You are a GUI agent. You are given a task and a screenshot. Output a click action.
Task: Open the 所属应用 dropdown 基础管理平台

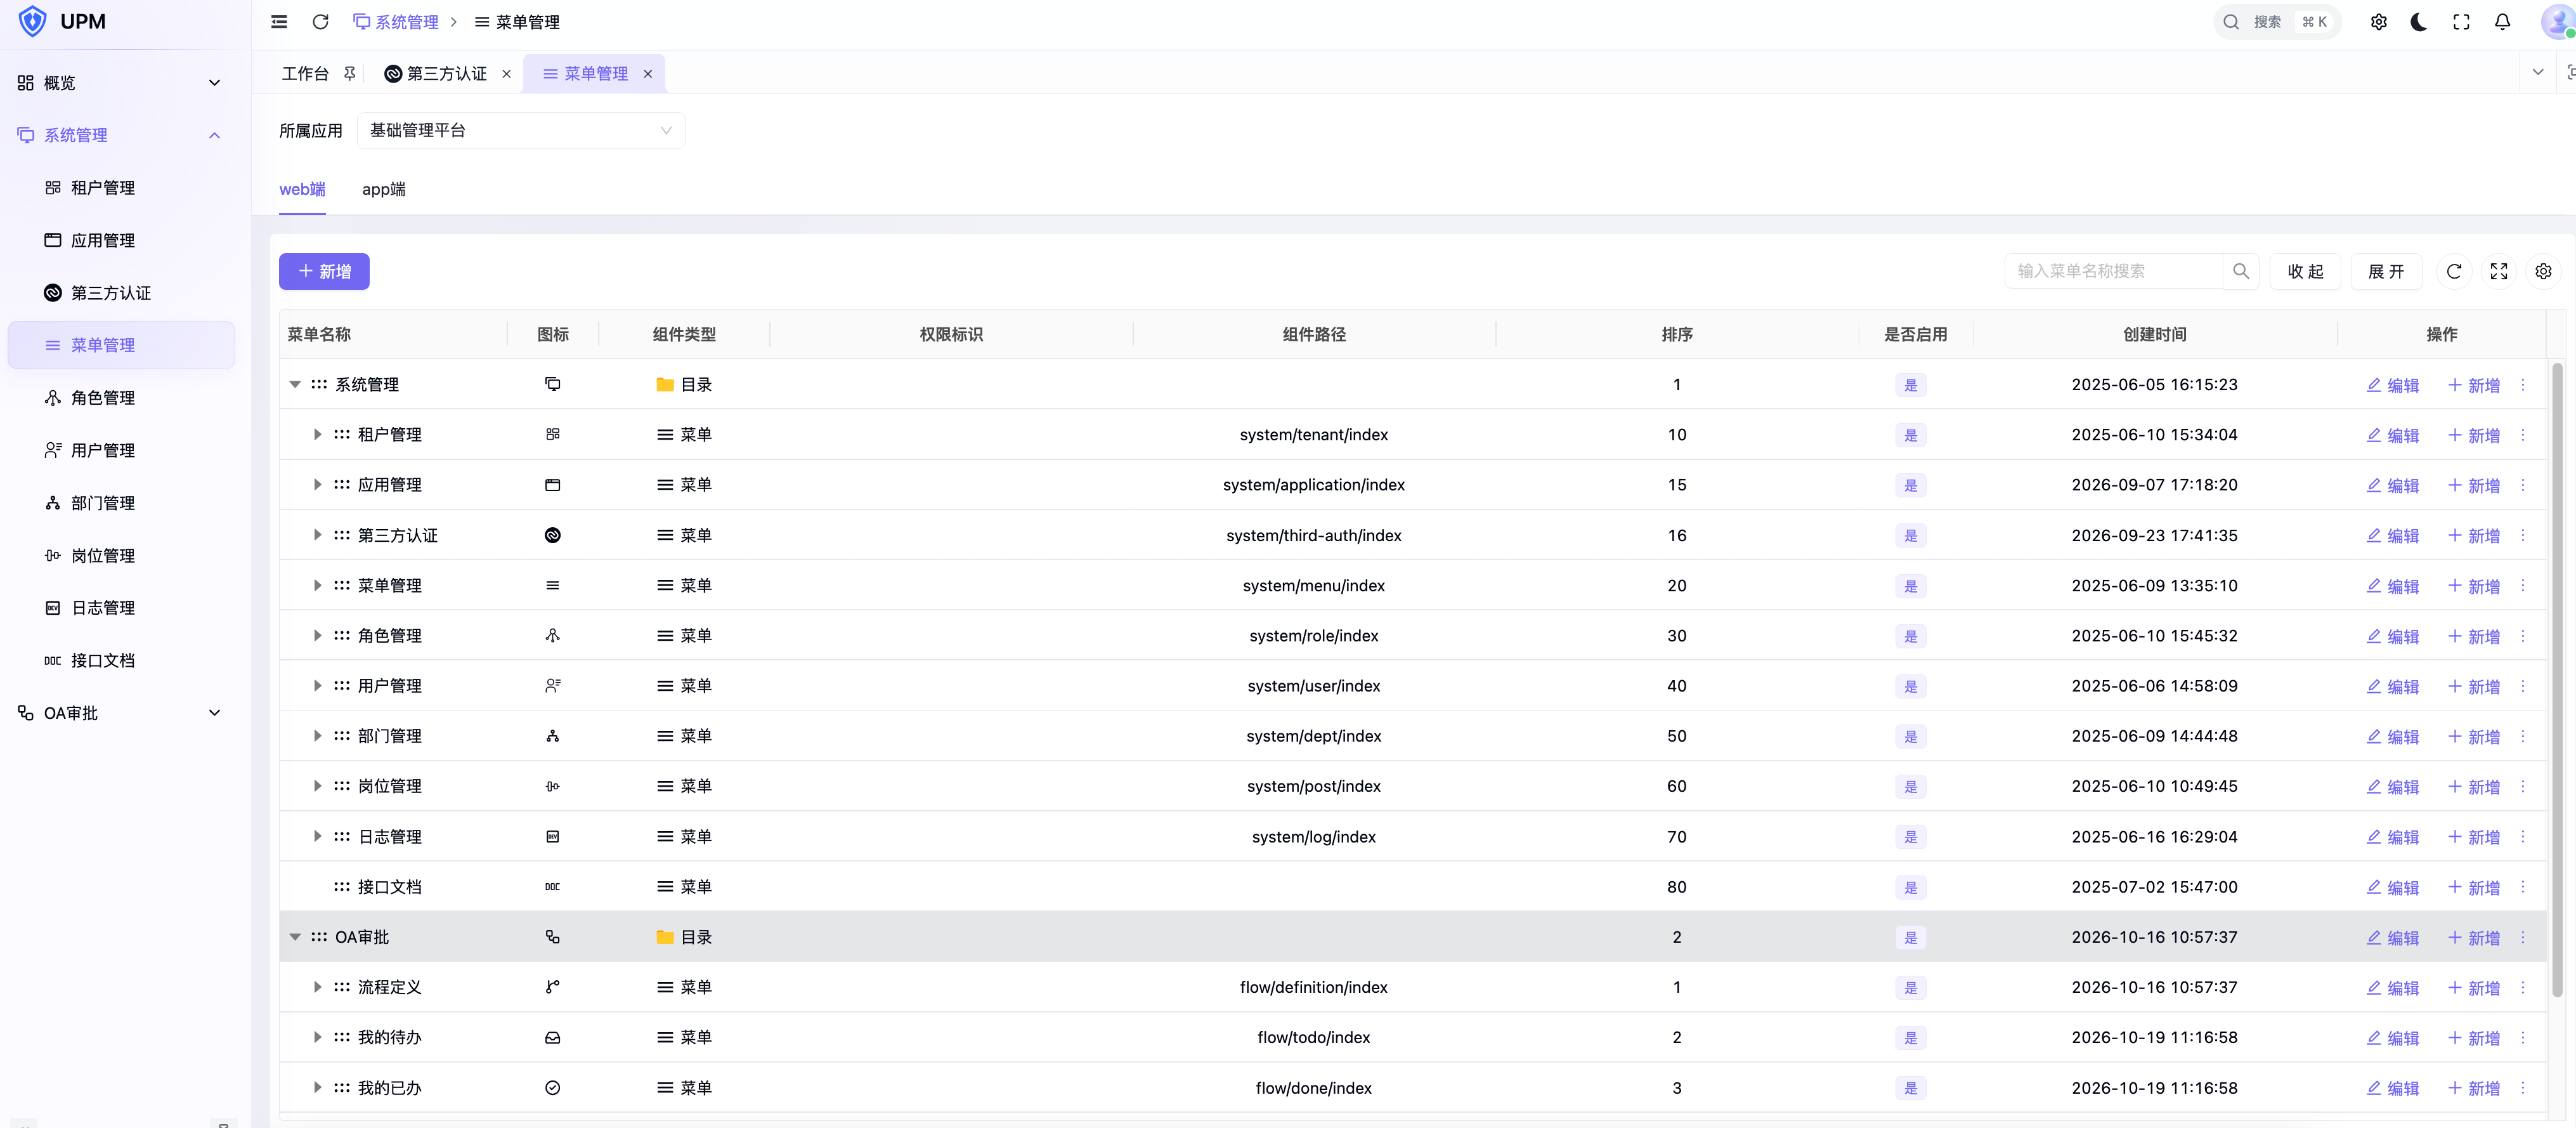click(x=521, y=131)
